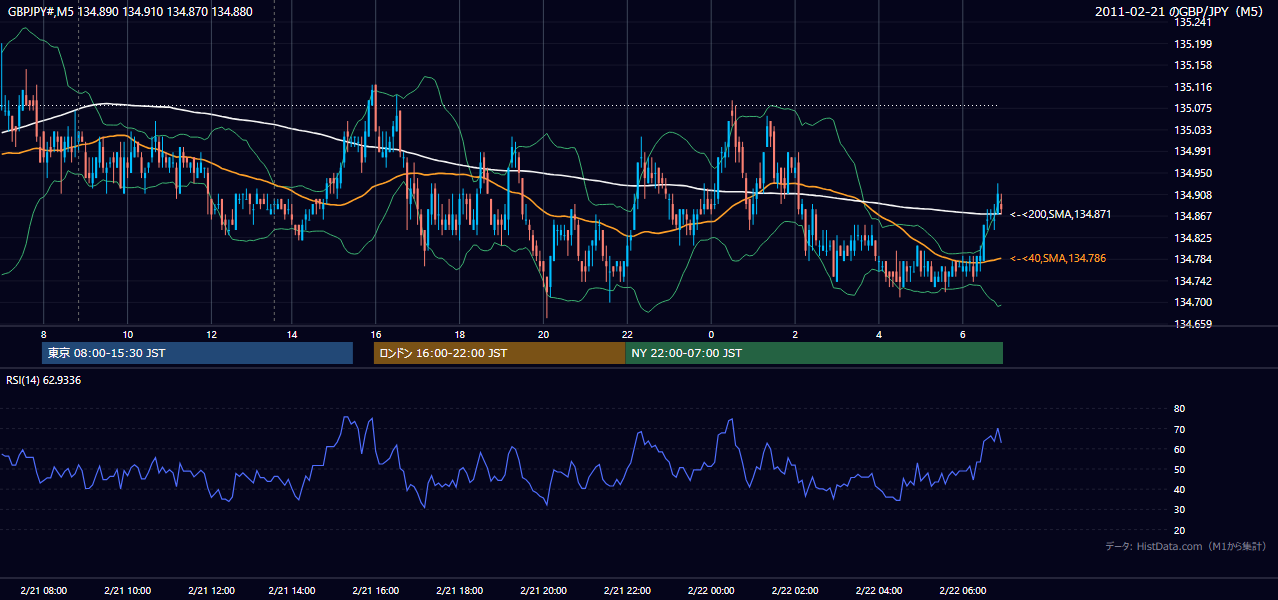Click the hour 22 tick under price chart
This screenshot has width=1278, height=600.
pyautogui.click(x=627, y=334)
